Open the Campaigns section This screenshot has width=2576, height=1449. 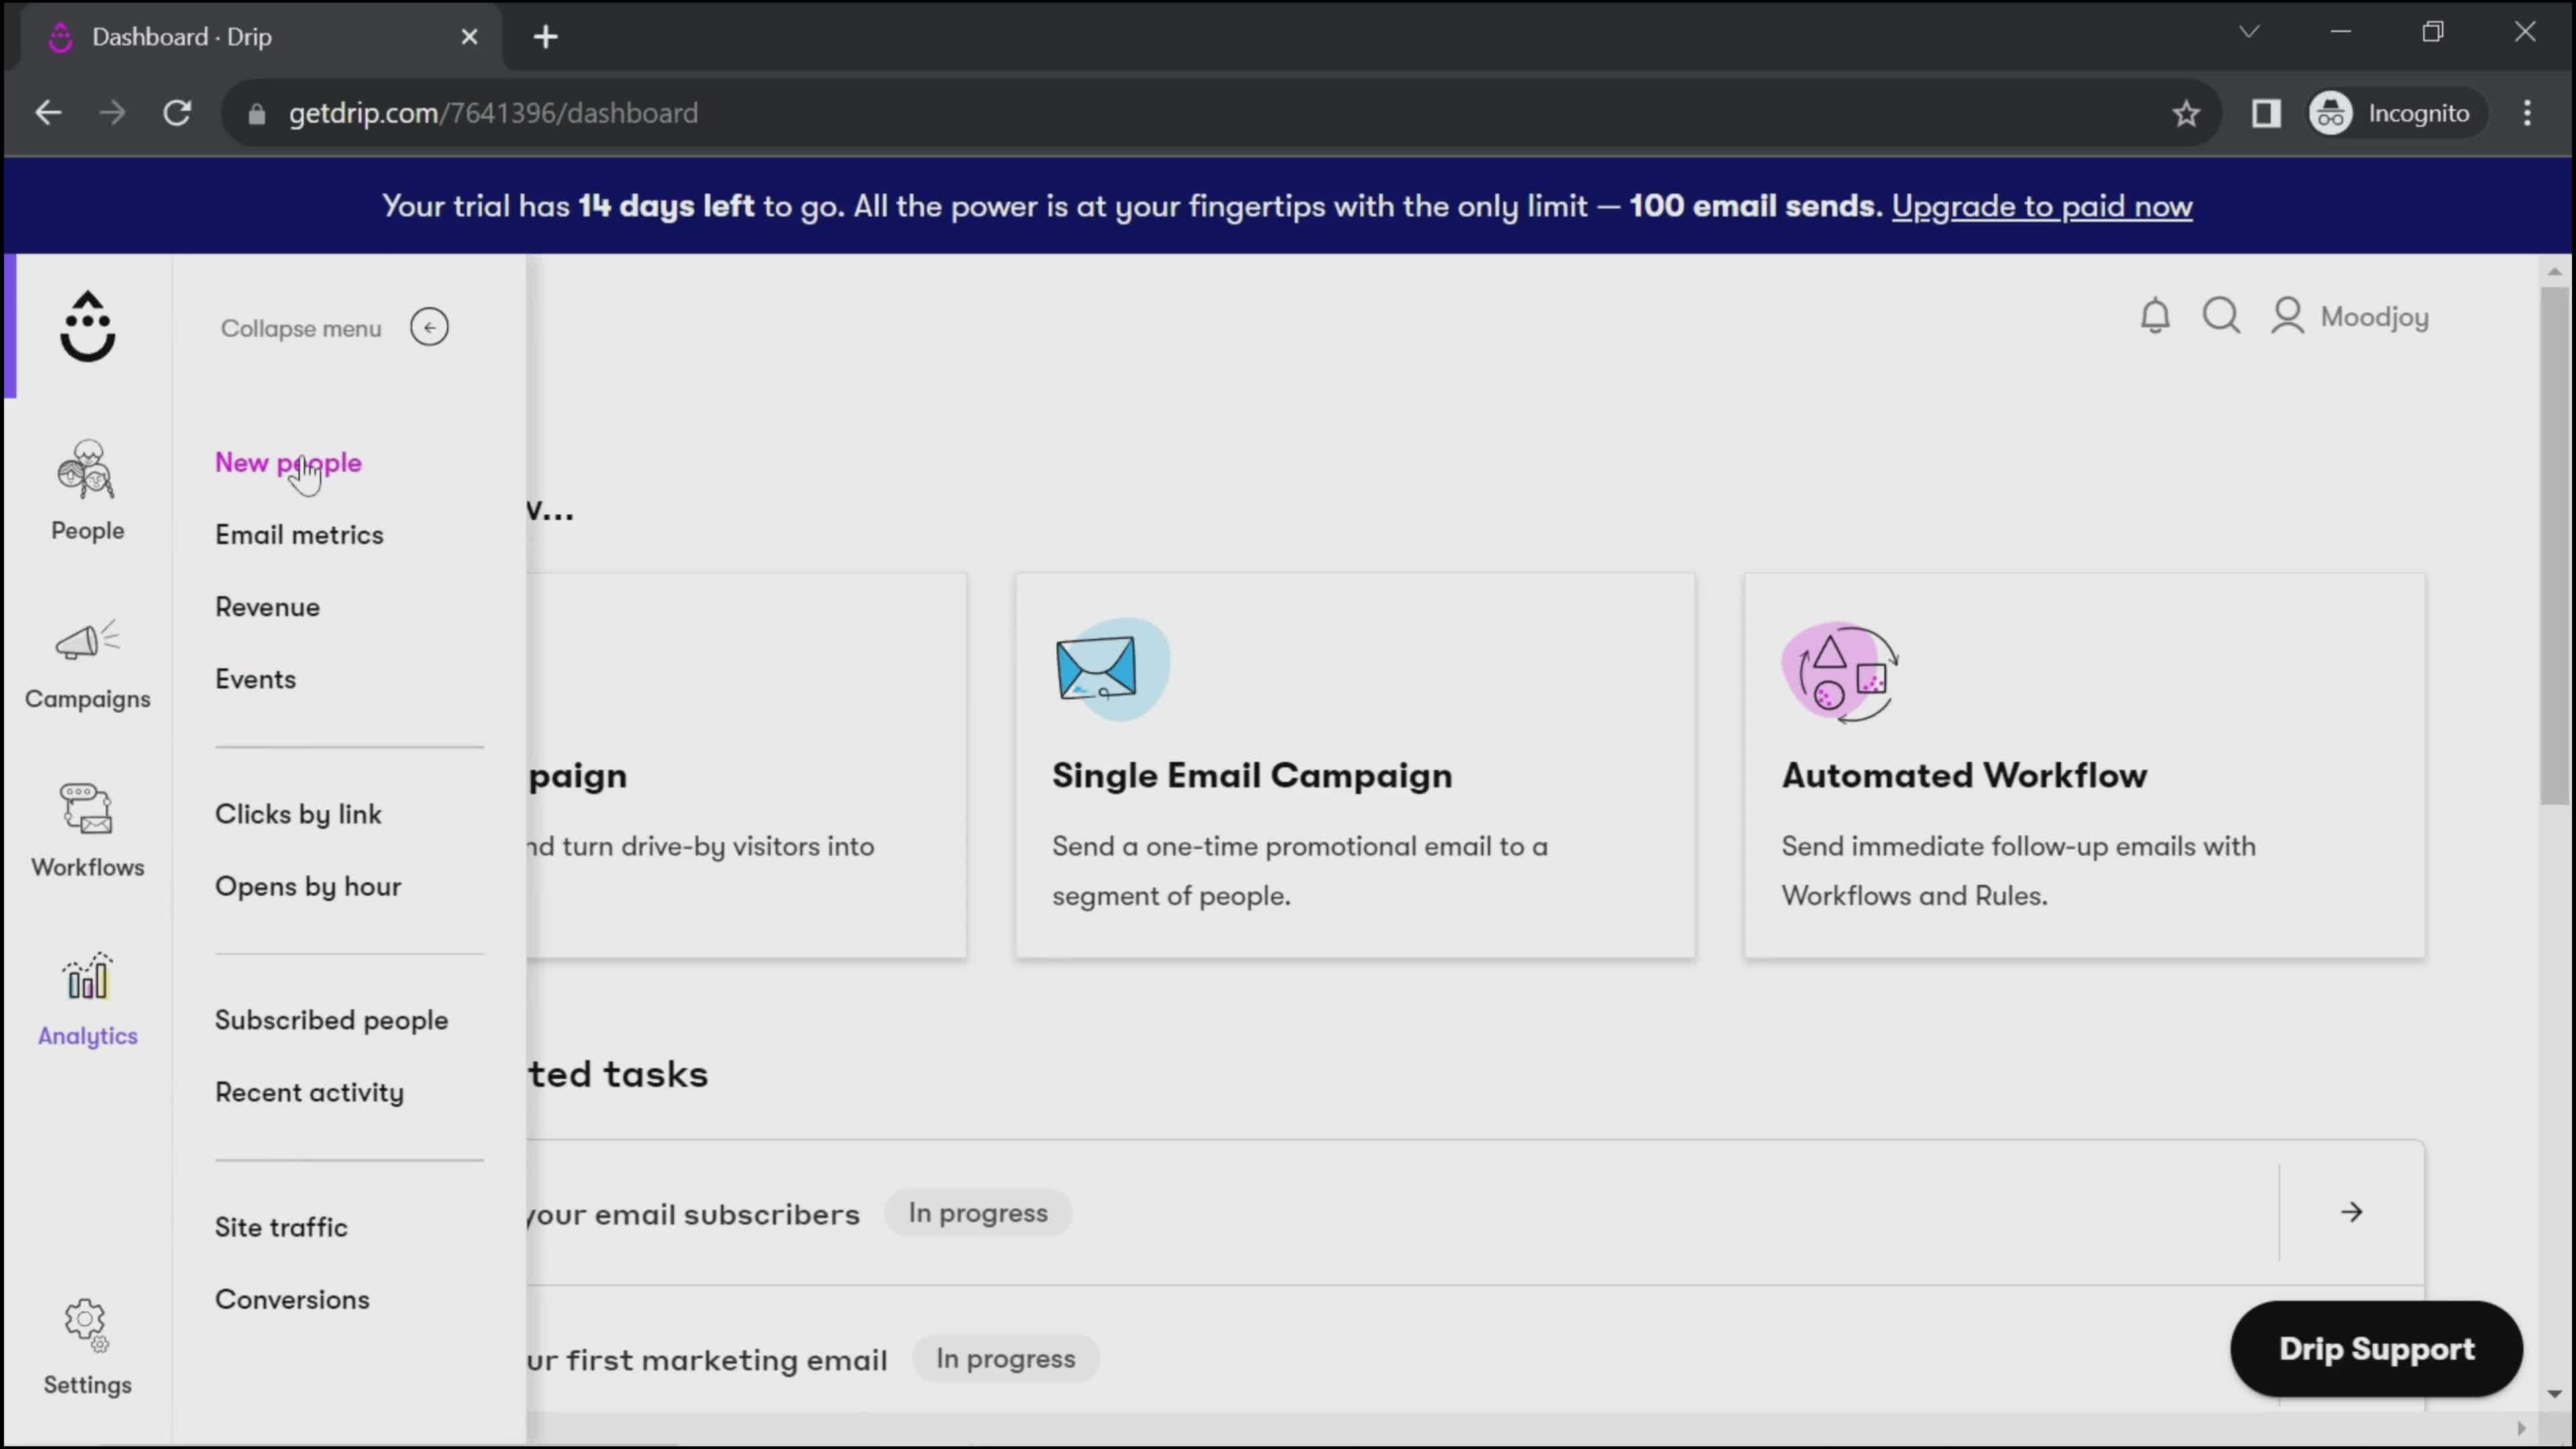(x=85, y=663)
